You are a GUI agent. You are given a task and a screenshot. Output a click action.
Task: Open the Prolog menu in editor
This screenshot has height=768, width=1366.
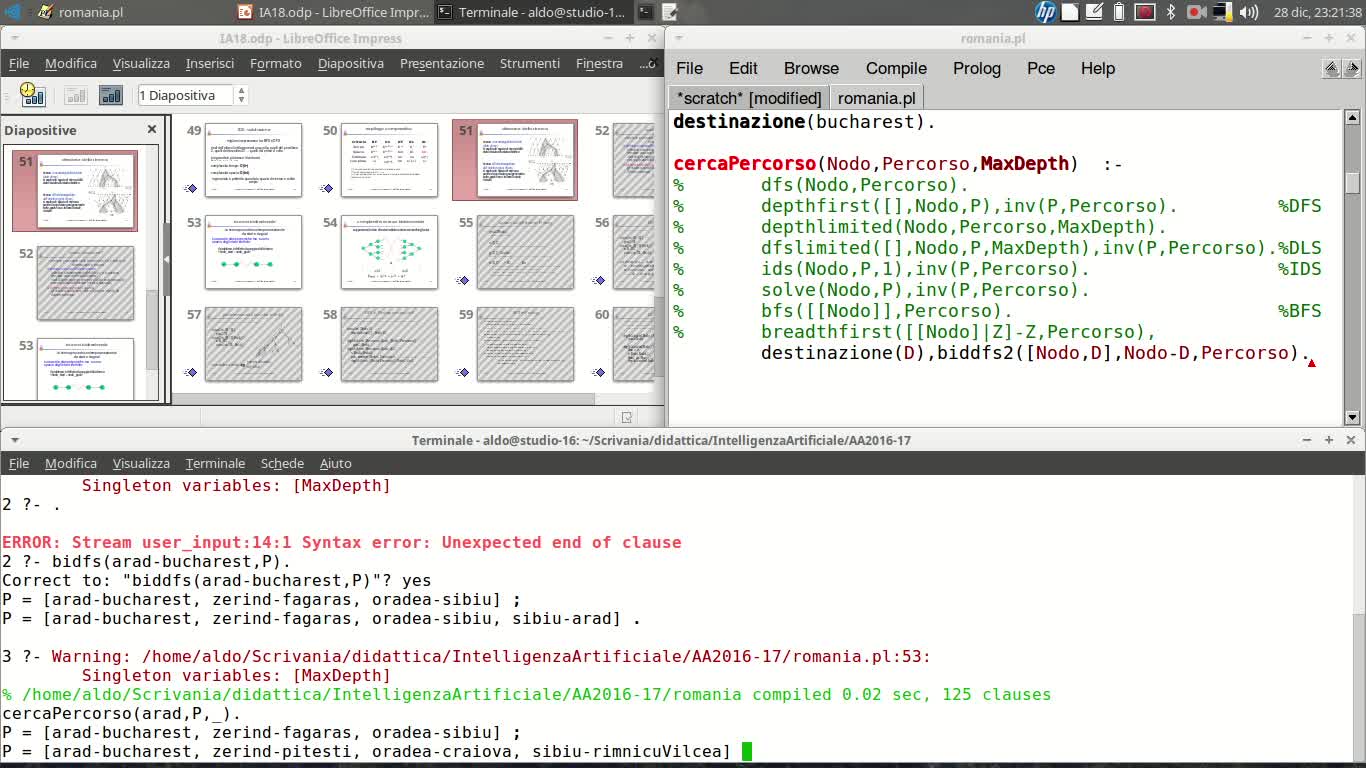tap(977, 68)
